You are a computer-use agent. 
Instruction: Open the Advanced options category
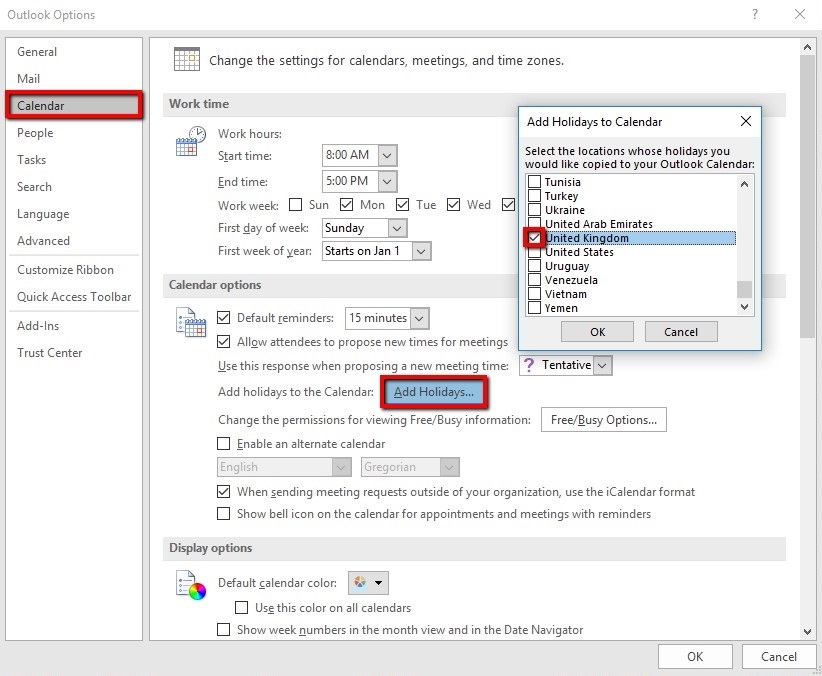[43, 241]
